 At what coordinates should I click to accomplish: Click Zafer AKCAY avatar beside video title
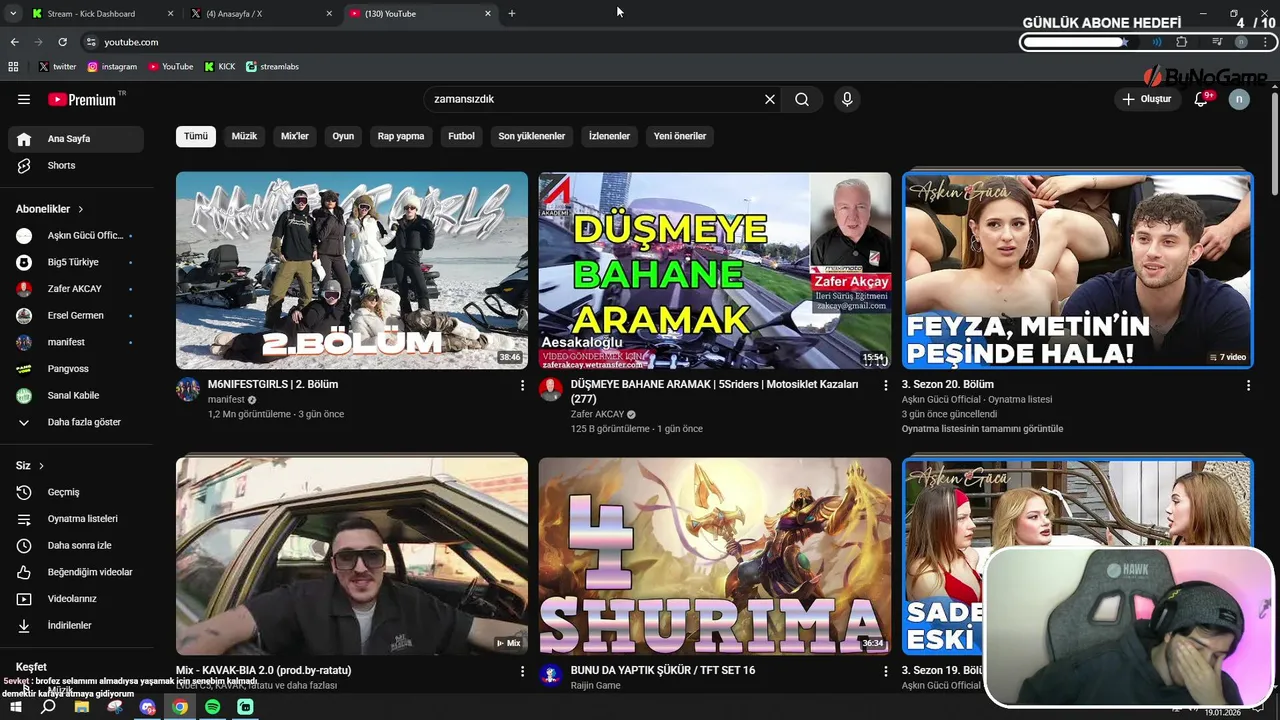pyautogui.click(x=551, y=389)
